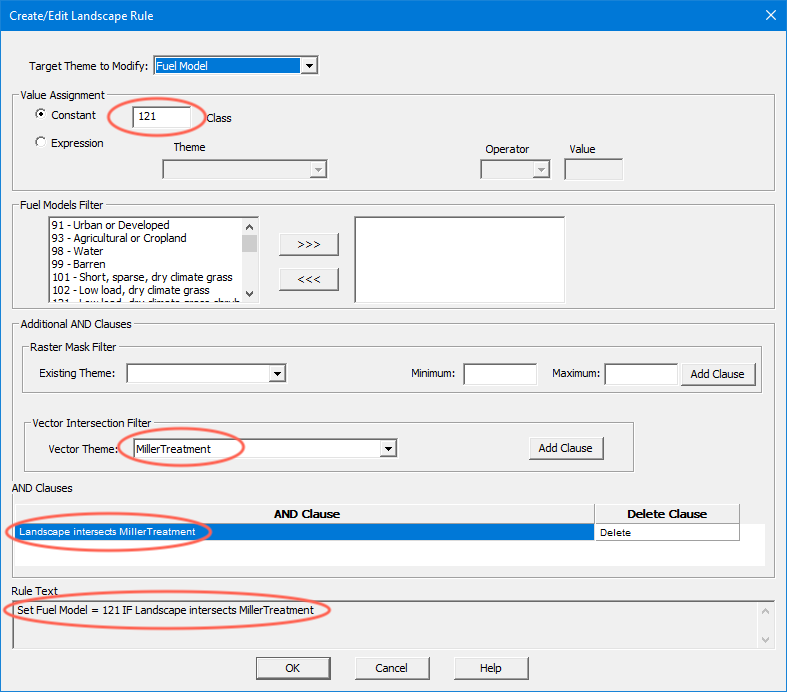Click the Help button
The height and width of the screenshot is (692, 787).
click(x=491, y=668)
